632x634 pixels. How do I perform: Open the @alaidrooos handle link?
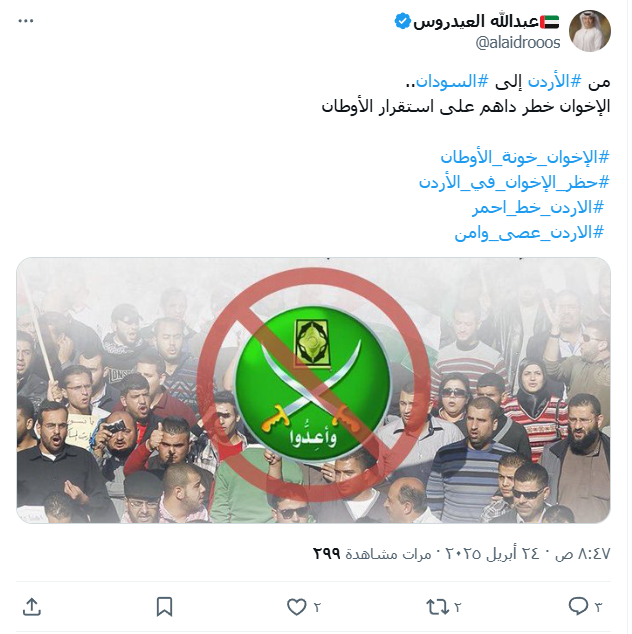[518, 42]
